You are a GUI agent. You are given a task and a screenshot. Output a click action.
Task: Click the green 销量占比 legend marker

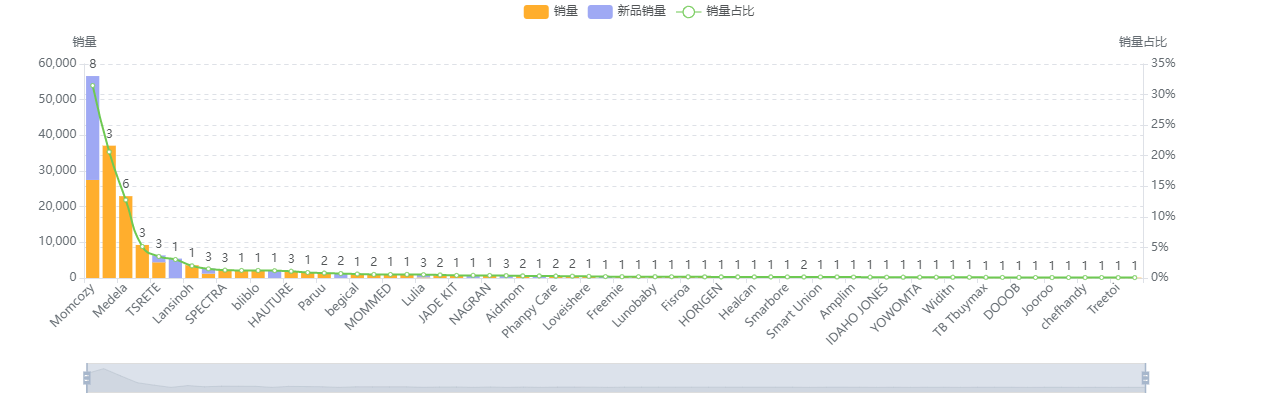click(688, 11)
